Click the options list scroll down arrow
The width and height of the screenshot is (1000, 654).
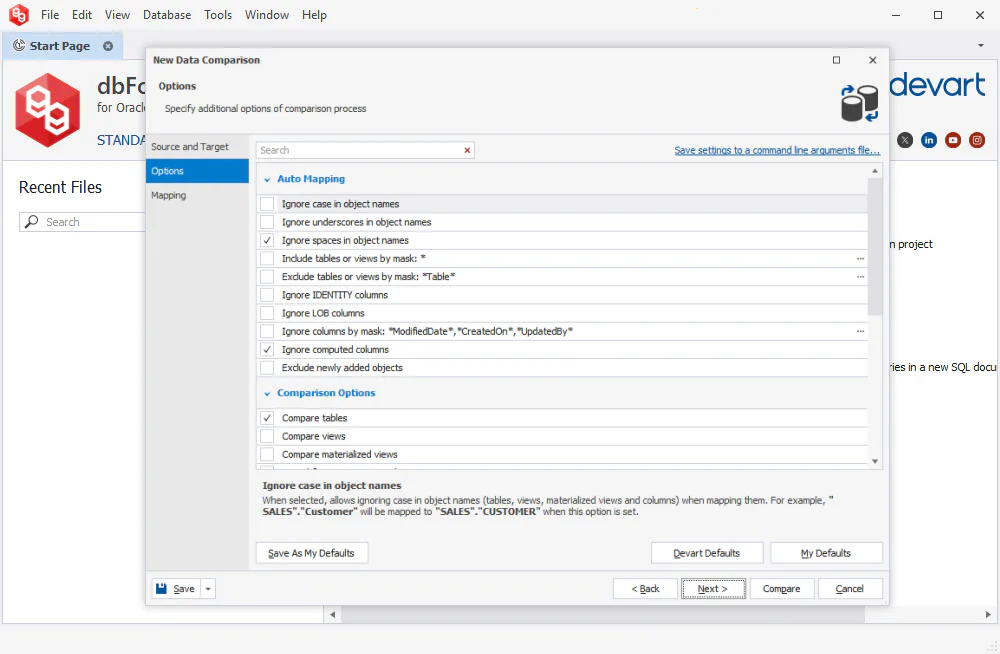[875, 461]
